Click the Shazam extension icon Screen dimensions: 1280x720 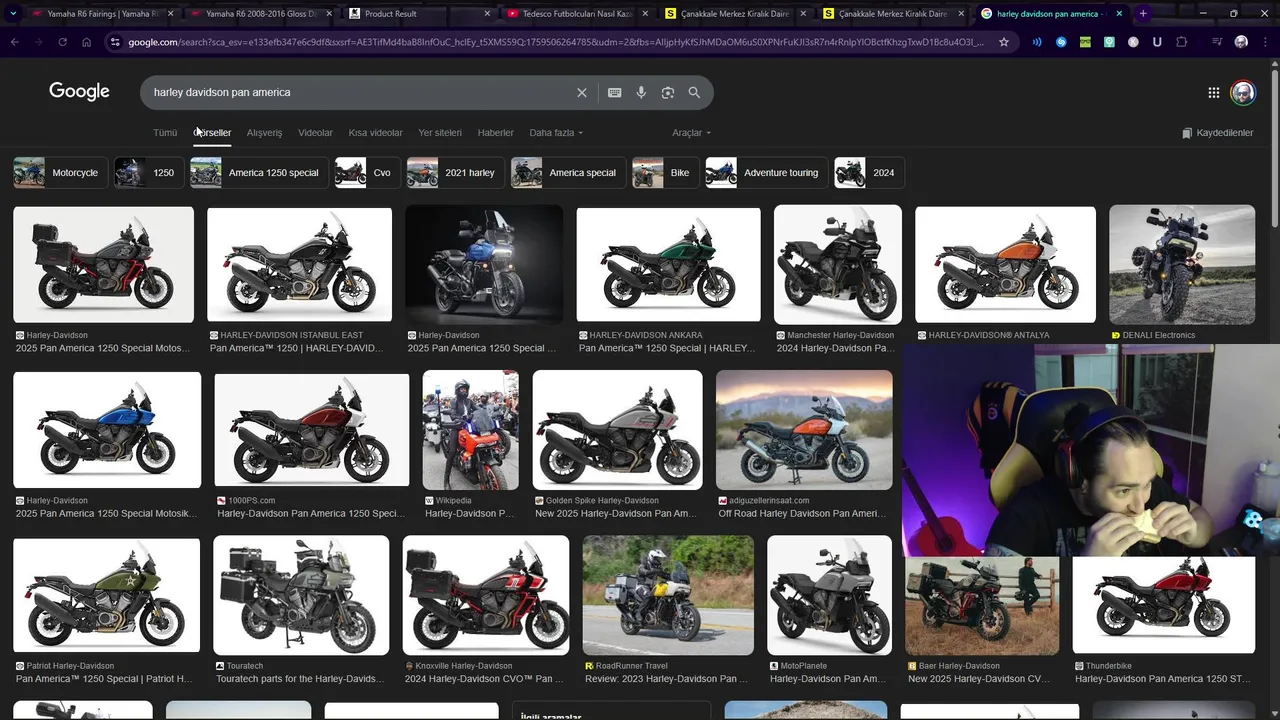click(x=1061, y=42)
